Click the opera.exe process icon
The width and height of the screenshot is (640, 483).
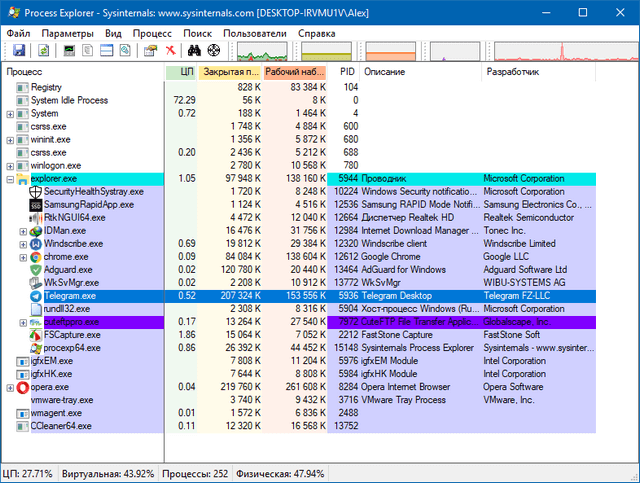[x=22, y=386]
